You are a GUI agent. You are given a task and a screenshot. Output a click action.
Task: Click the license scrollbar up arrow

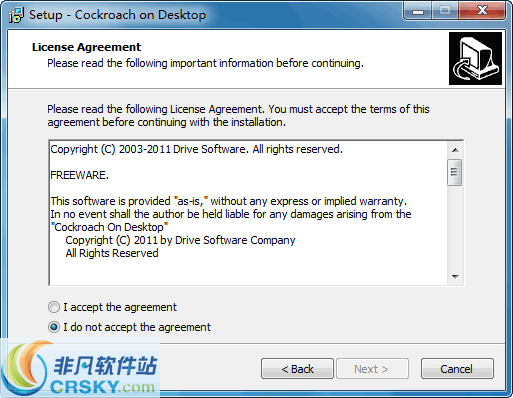(455, 150)
